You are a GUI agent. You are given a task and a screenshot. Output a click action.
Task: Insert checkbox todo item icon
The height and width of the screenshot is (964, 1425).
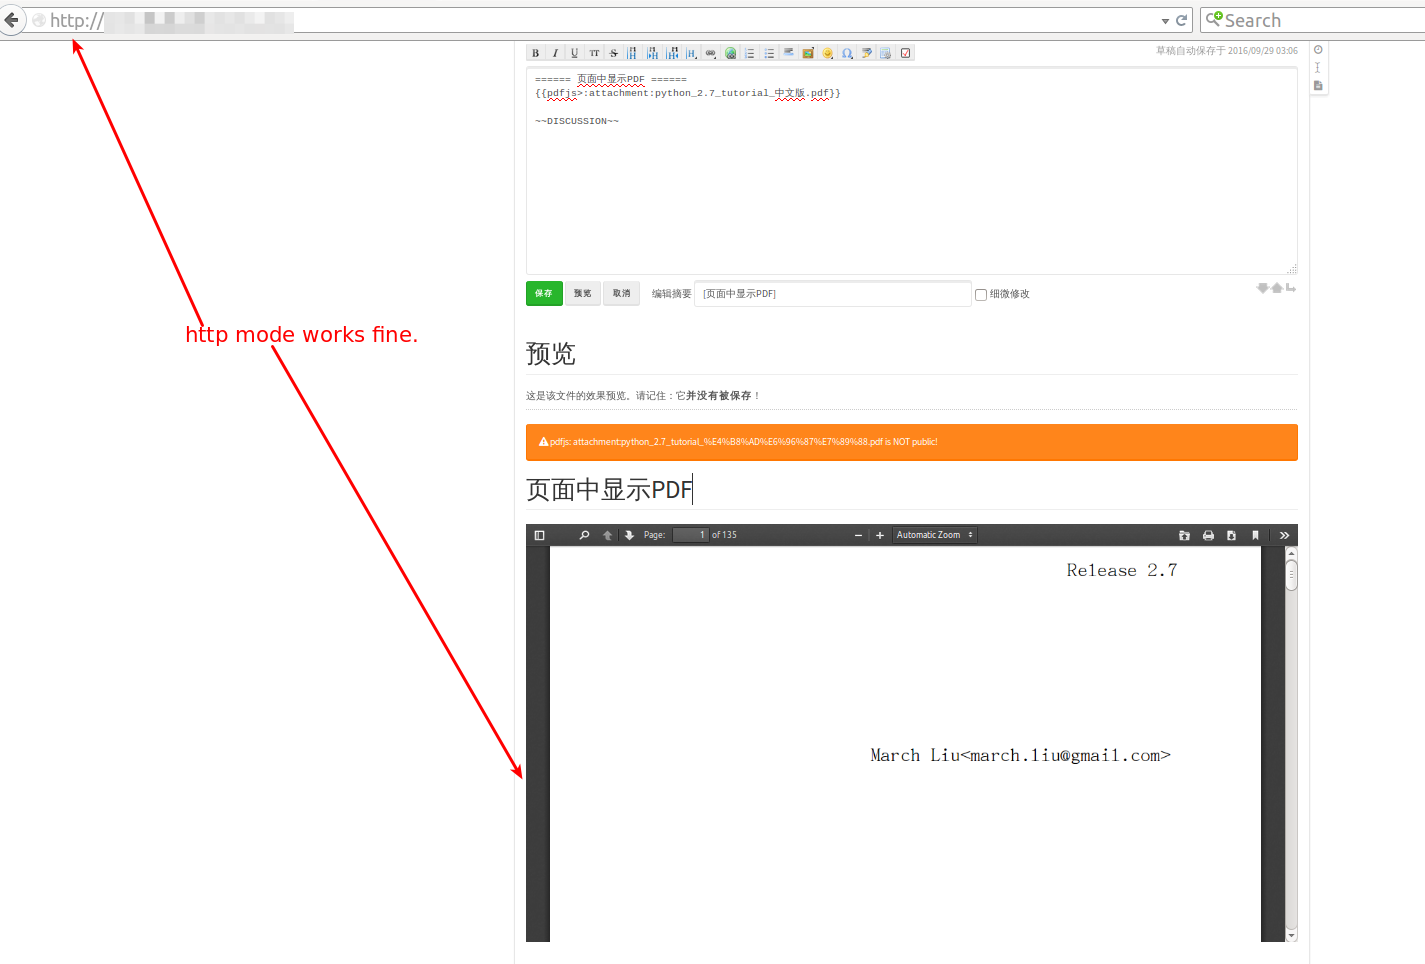[906, 53]
